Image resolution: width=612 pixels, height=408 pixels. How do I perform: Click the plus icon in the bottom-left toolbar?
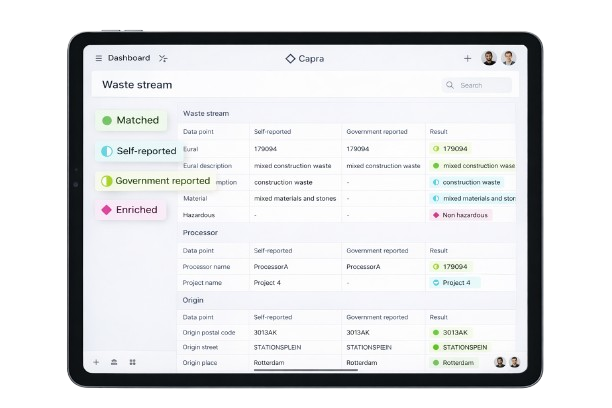click(x=97, y=362)
